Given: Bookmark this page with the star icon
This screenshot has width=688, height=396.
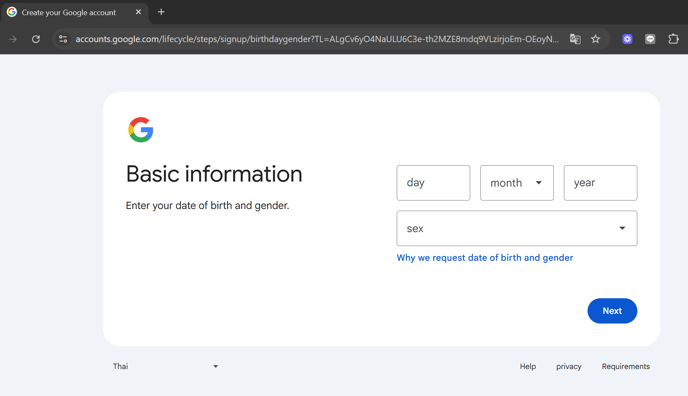Looking at the screenshot, I should pyautogui.click(x=595, y=39).
